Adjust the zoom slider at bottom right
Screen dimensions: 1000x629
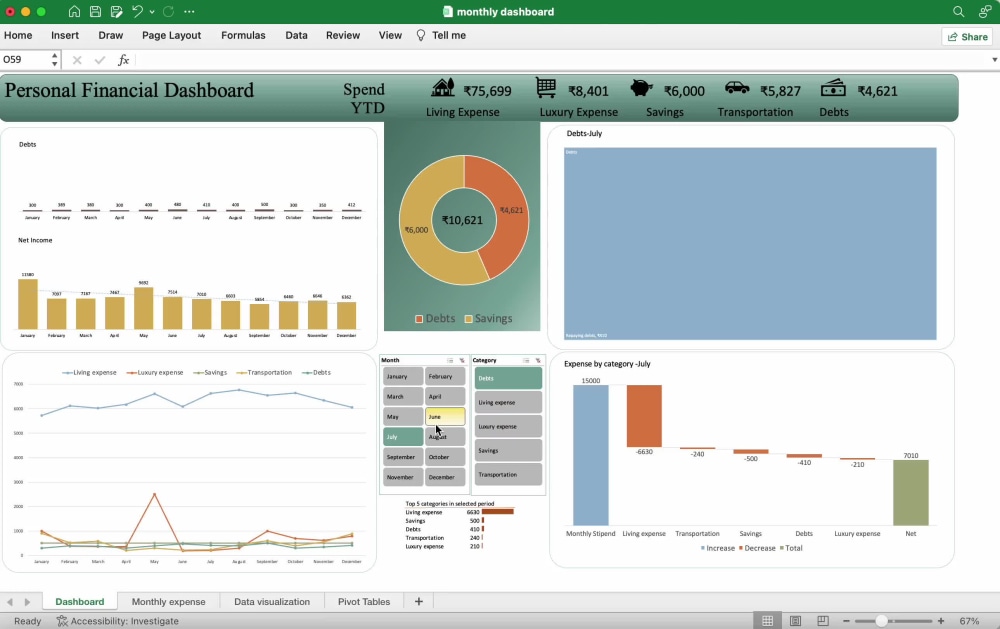tap(881, 620)
